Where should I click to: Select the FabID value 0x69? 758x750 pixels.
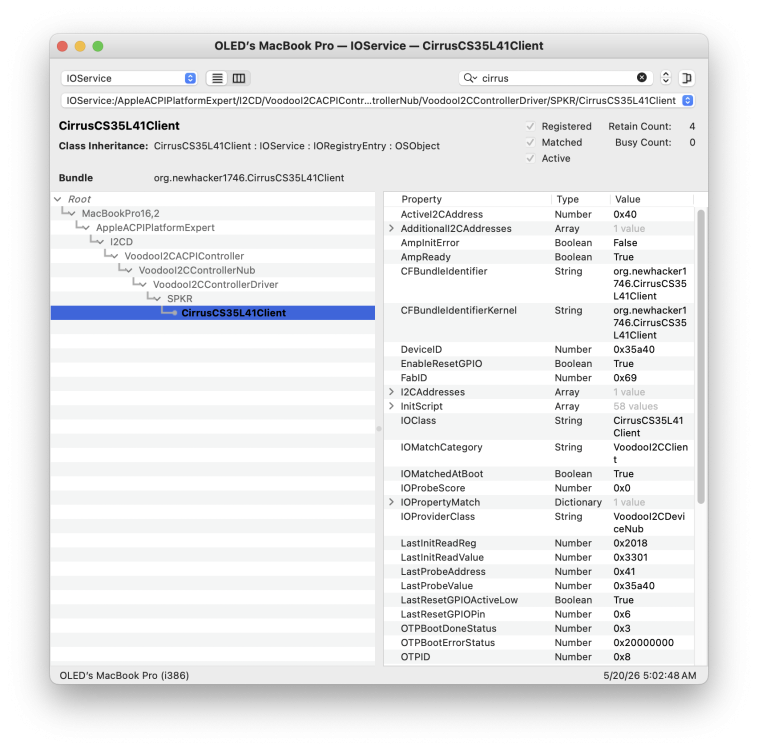(x=625, y=378)
